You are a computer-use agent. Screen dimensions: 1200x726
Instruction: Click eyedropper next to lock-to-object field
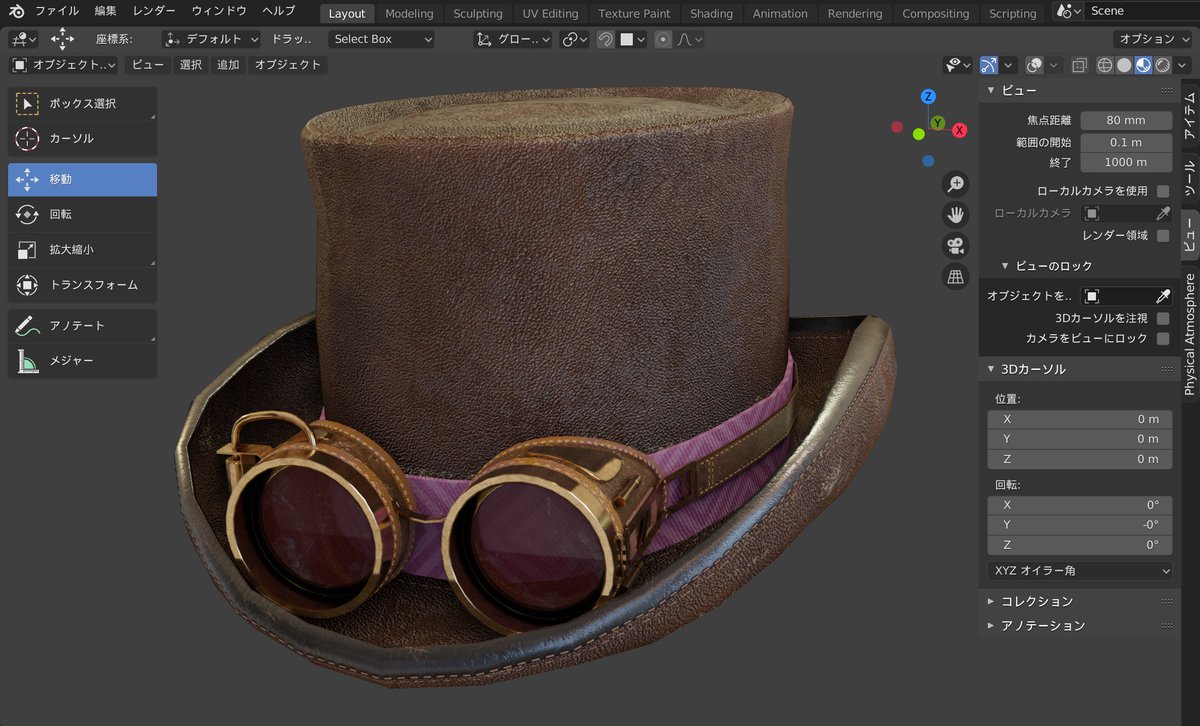1163,296
